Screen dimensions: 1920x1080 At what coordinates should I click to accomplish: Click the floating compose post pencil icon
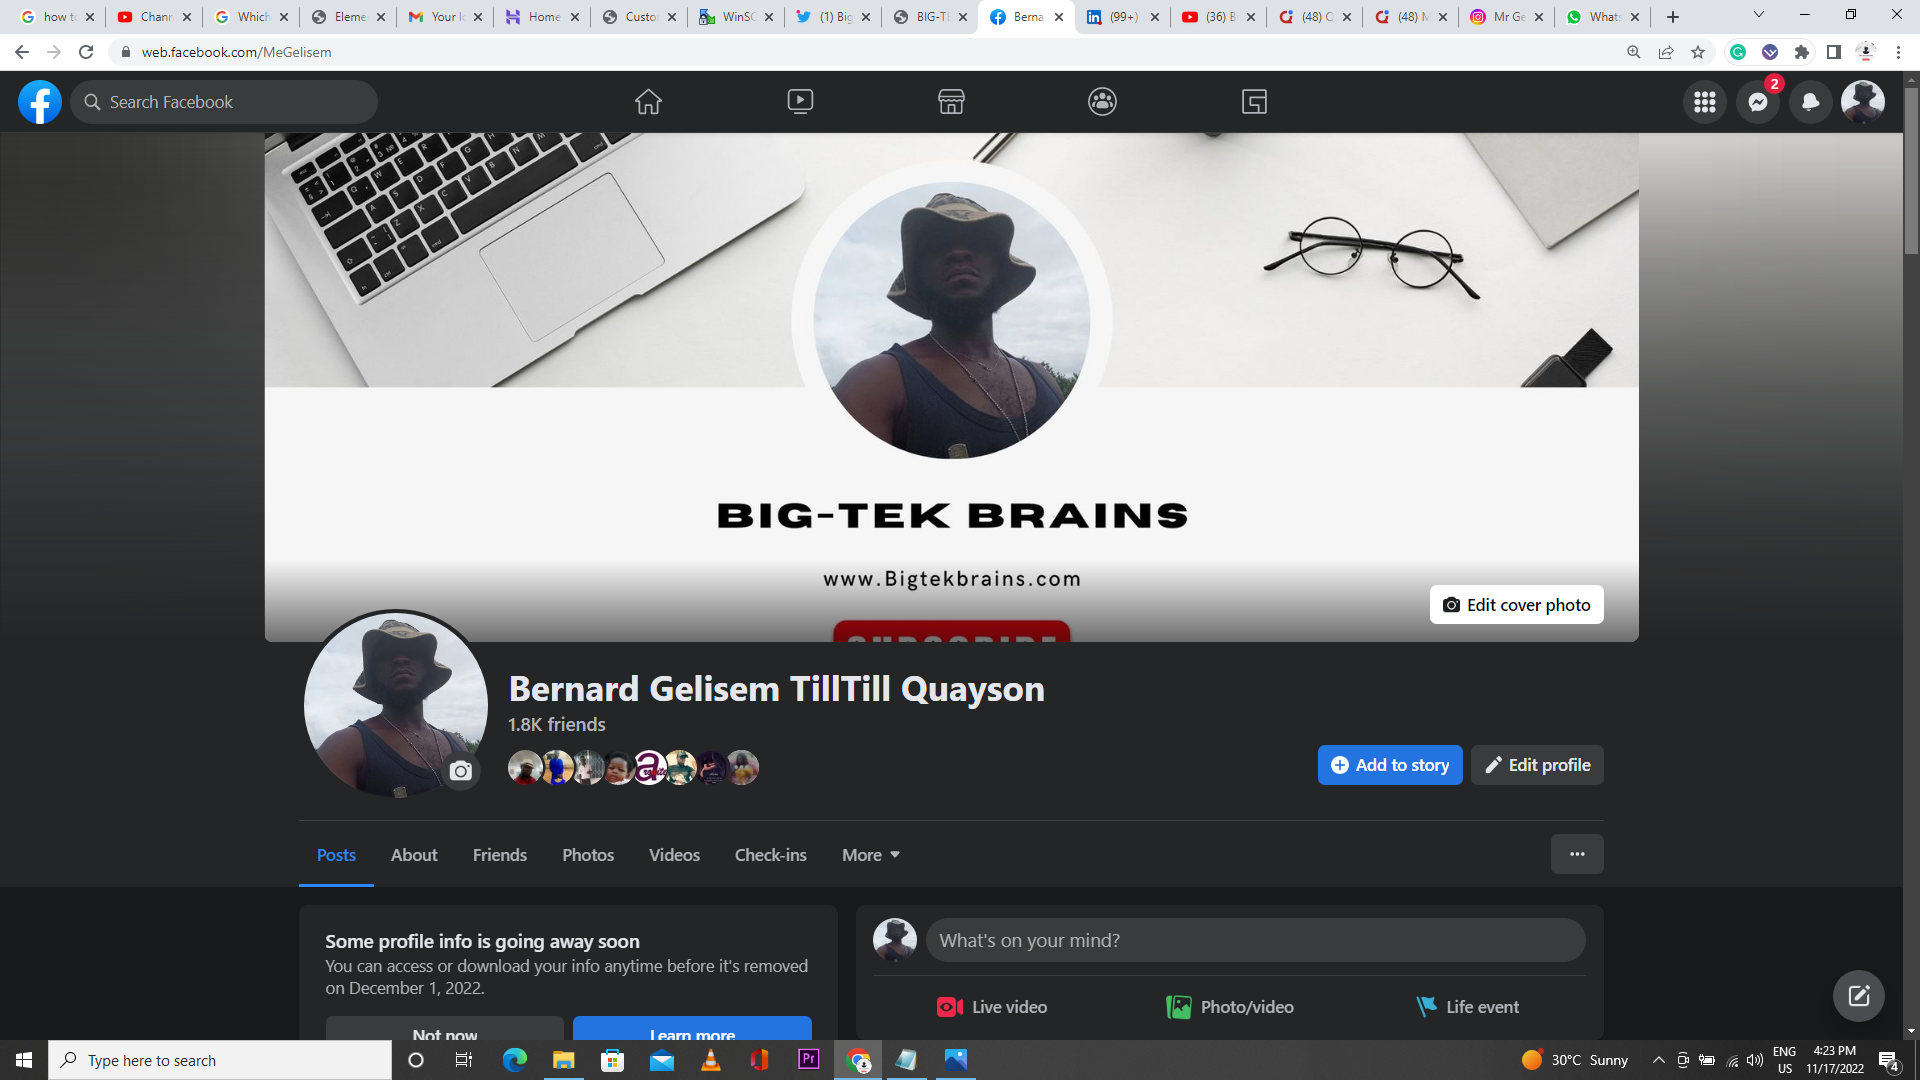[1858, 995]
